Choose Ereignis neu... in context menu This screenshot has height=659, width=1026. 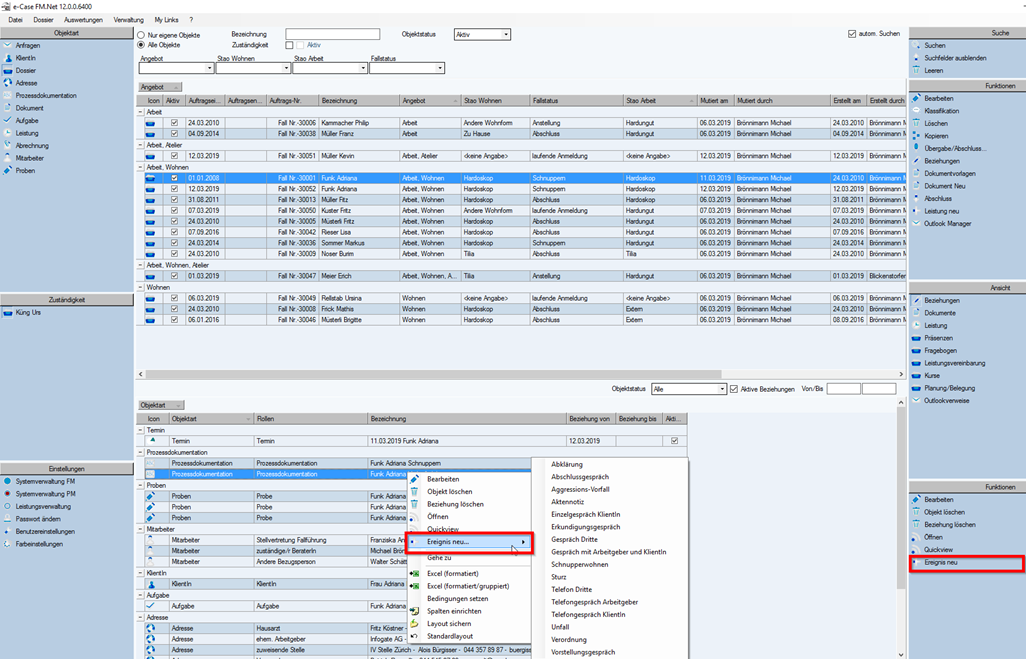pyautogui.click(x=469, y=542)
